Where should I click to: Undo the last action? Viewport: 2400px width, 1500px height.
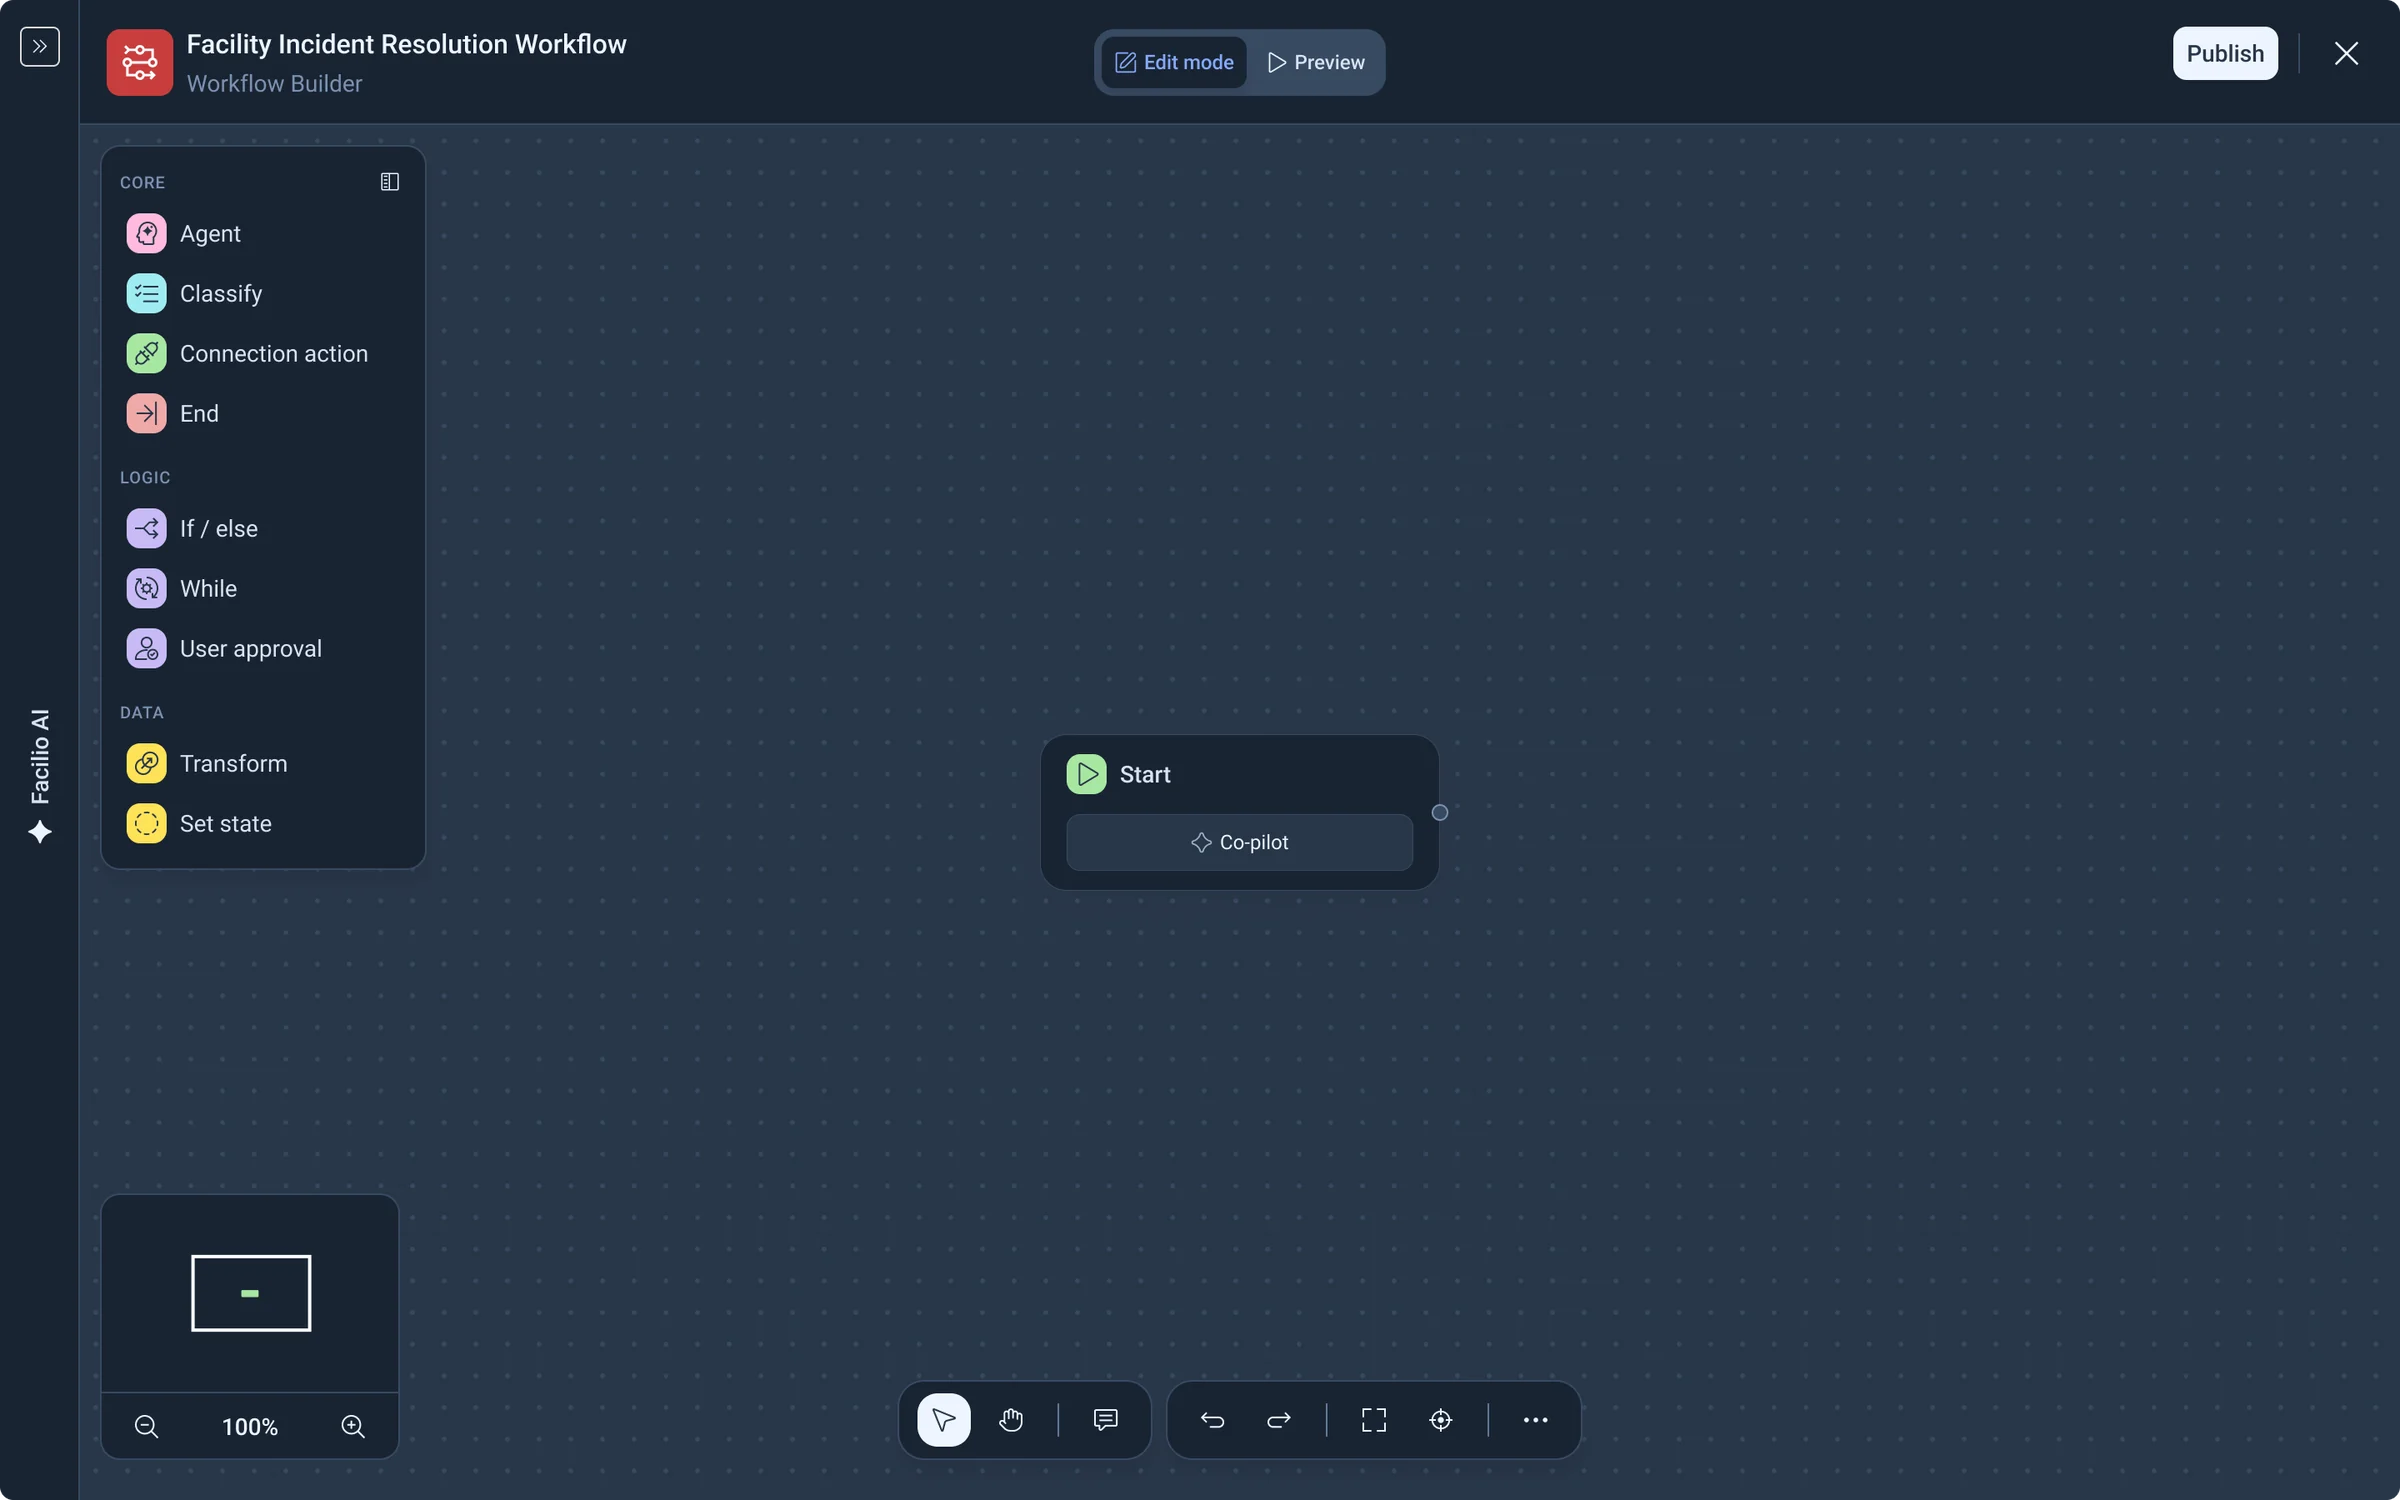1212,1420
